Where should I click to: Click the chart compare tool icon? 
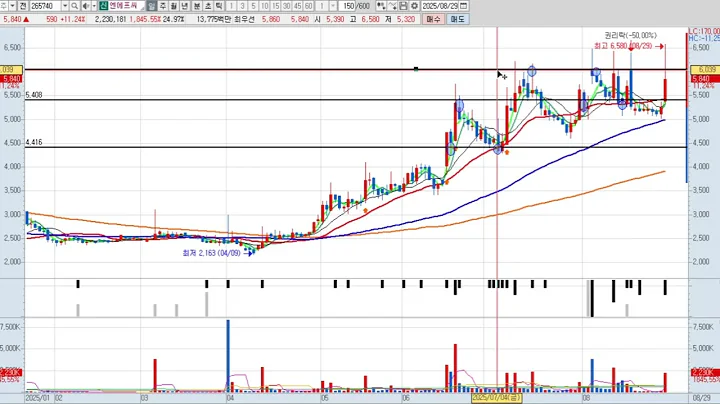coord(381,6)
